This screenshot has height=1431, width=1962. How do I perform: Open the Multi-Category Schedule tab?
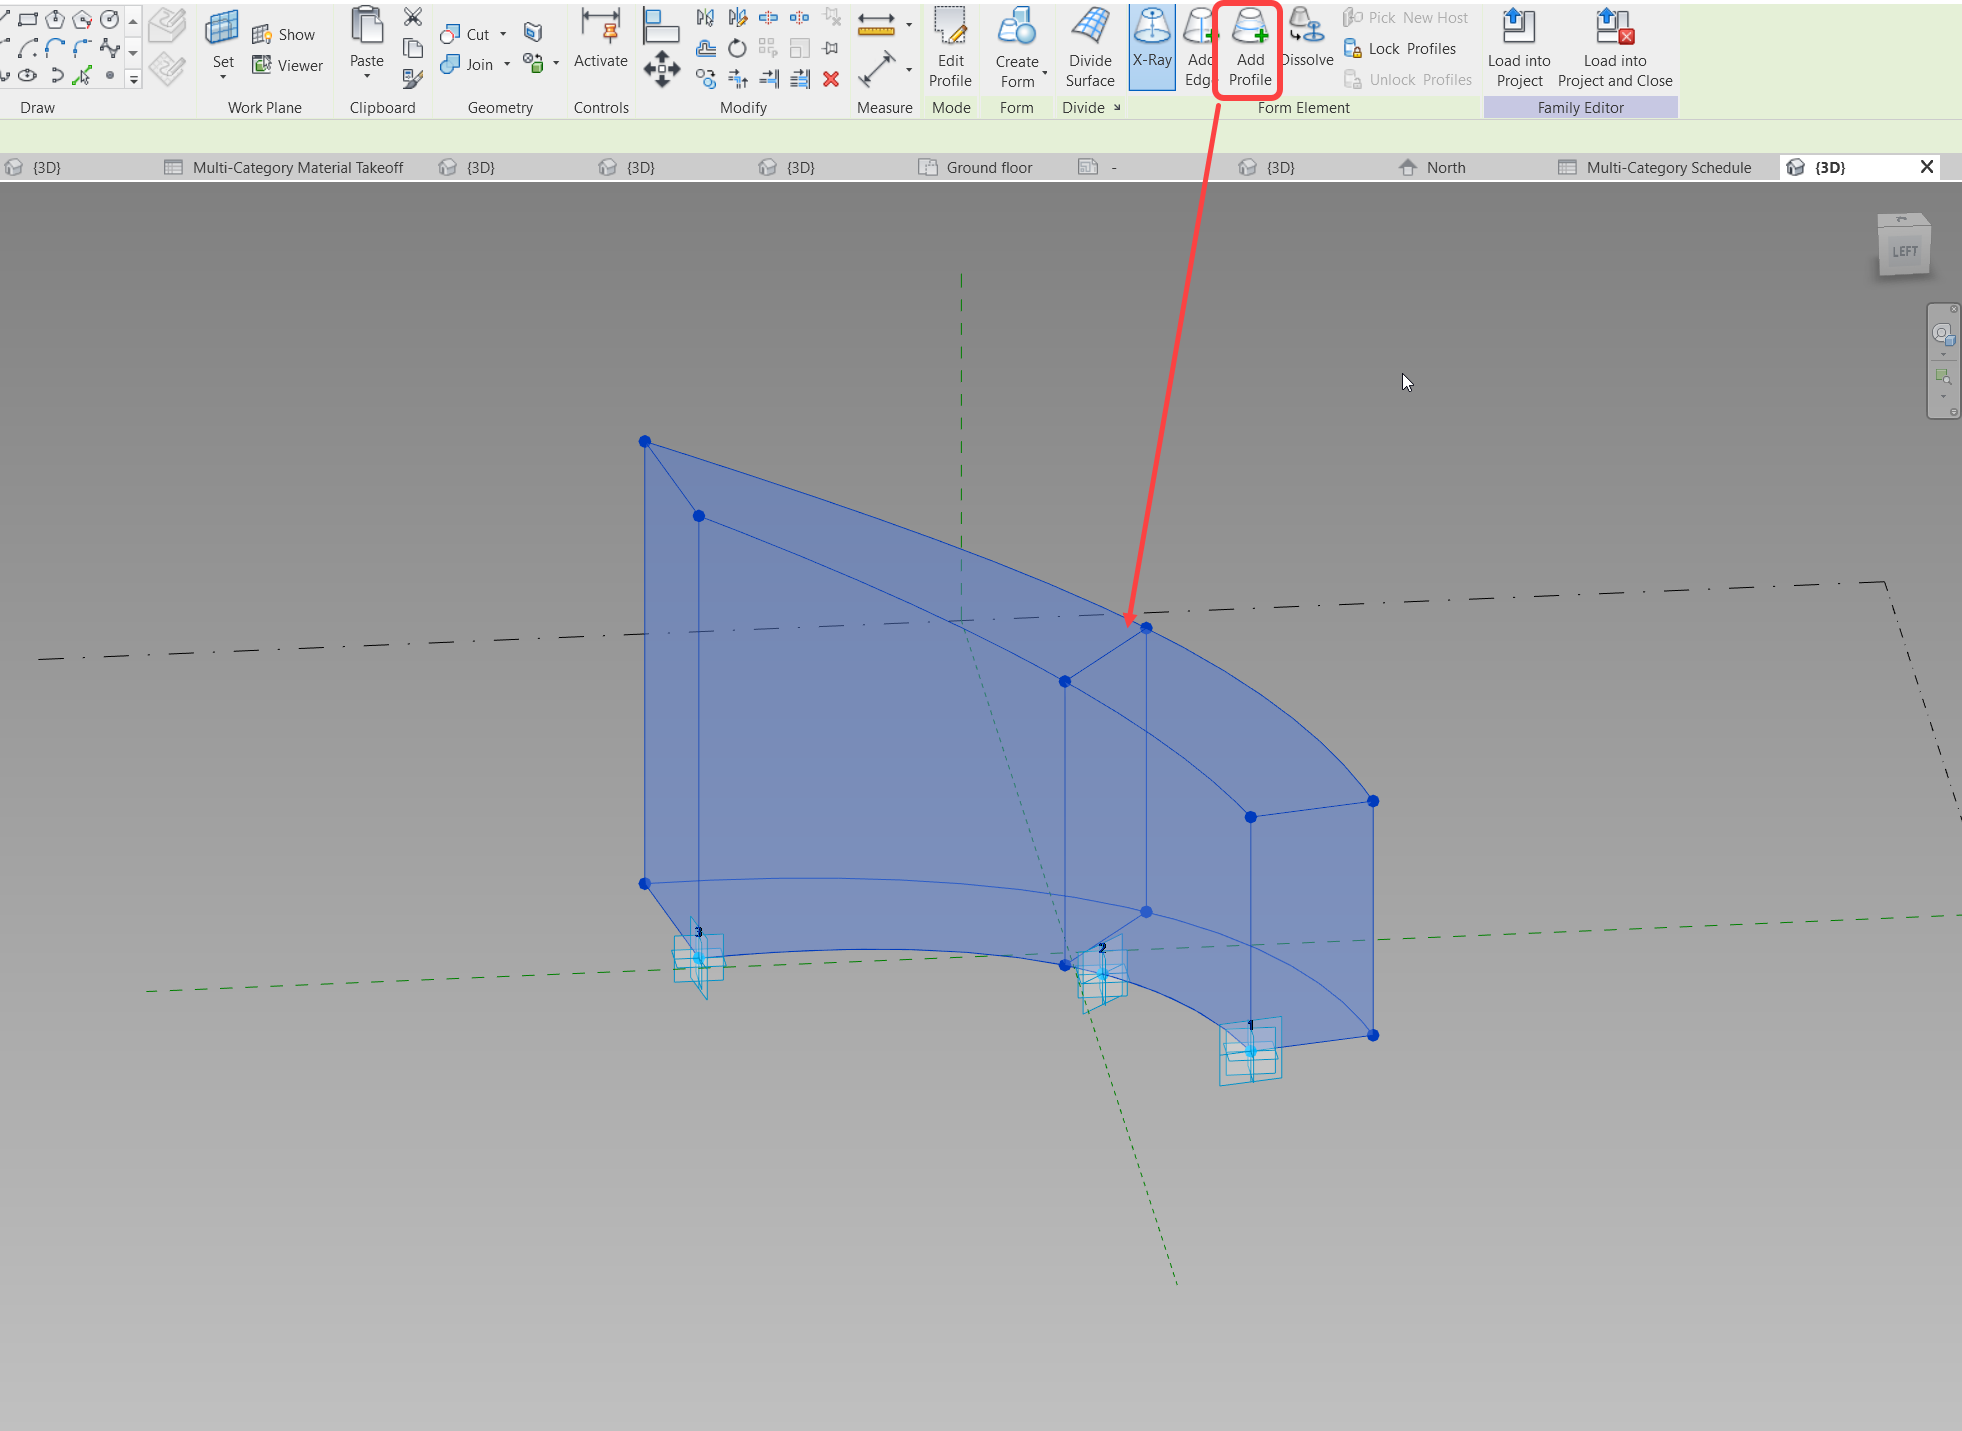[x=1666, y=166]
